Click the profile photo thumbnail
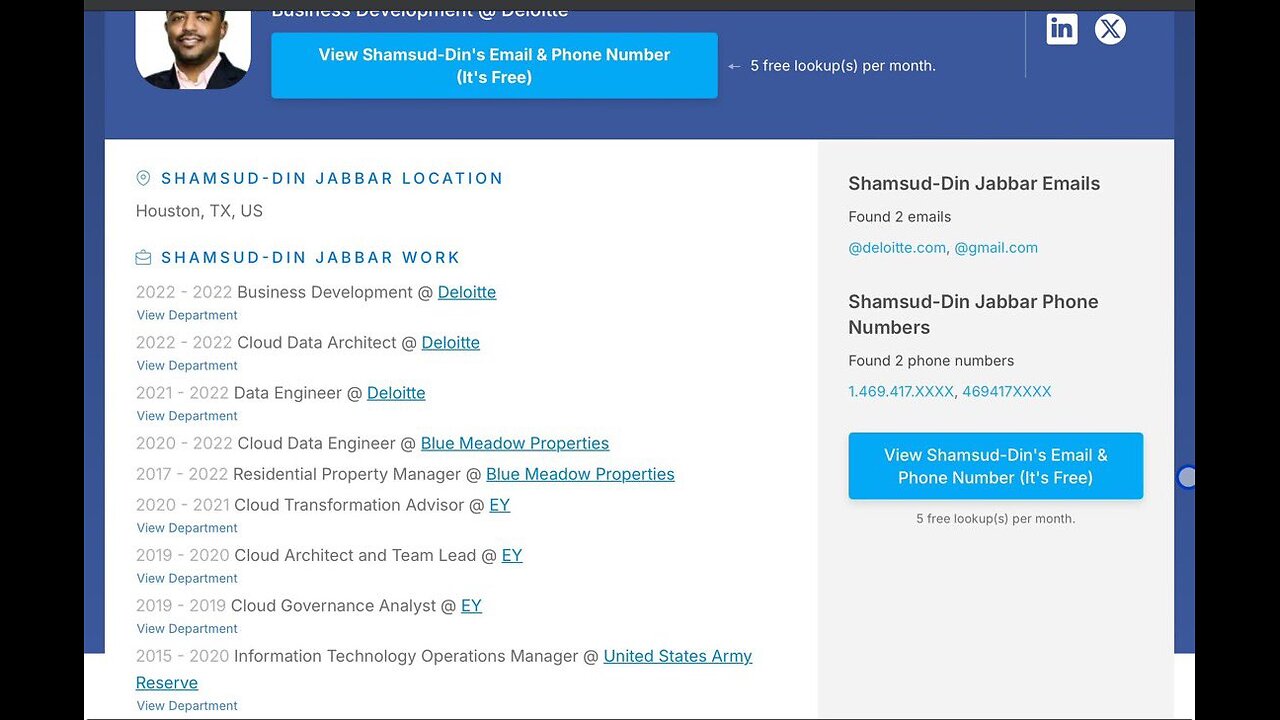Screen dimensions: 1280x720 point(193,50)
